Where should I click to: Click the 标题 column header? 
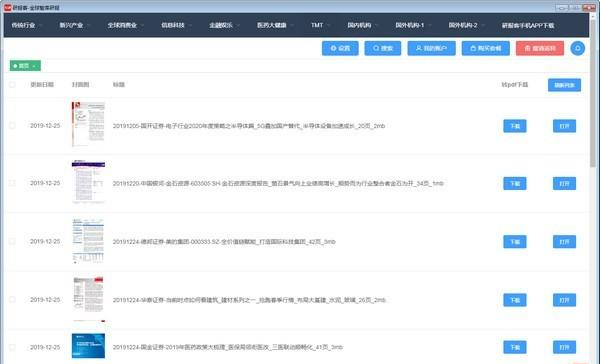pyautogui.click(x=119, y=85)
